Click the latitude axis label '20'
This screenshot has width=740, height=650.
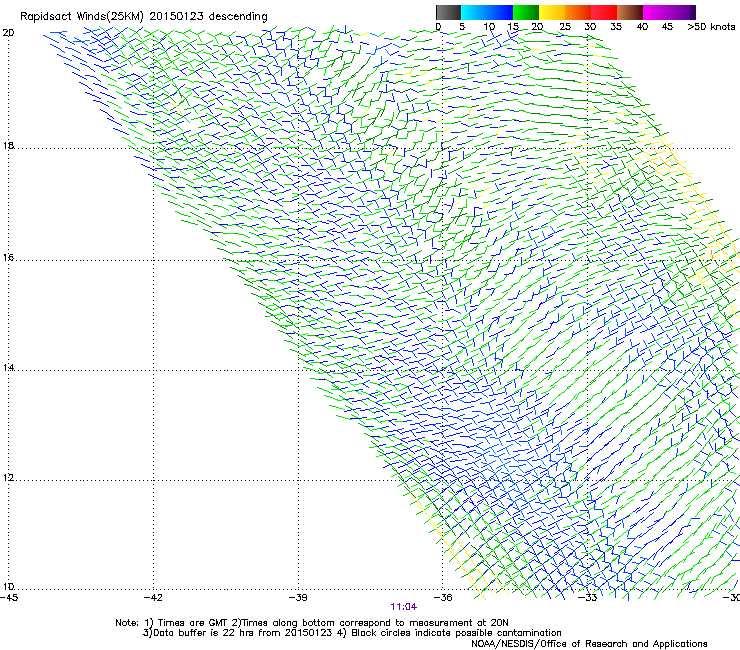tap(8, 33)
